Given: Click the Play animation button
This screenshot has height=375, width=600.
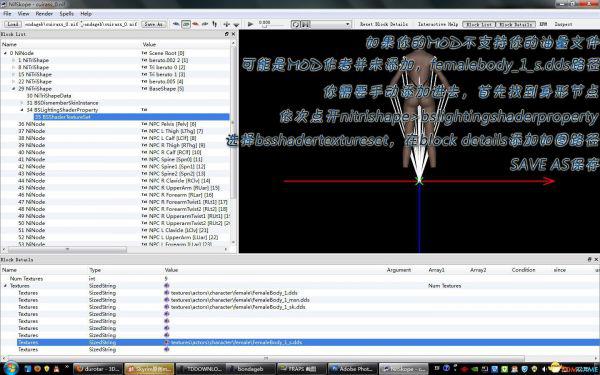Looking at the screenshot, I should click(250, 24).
